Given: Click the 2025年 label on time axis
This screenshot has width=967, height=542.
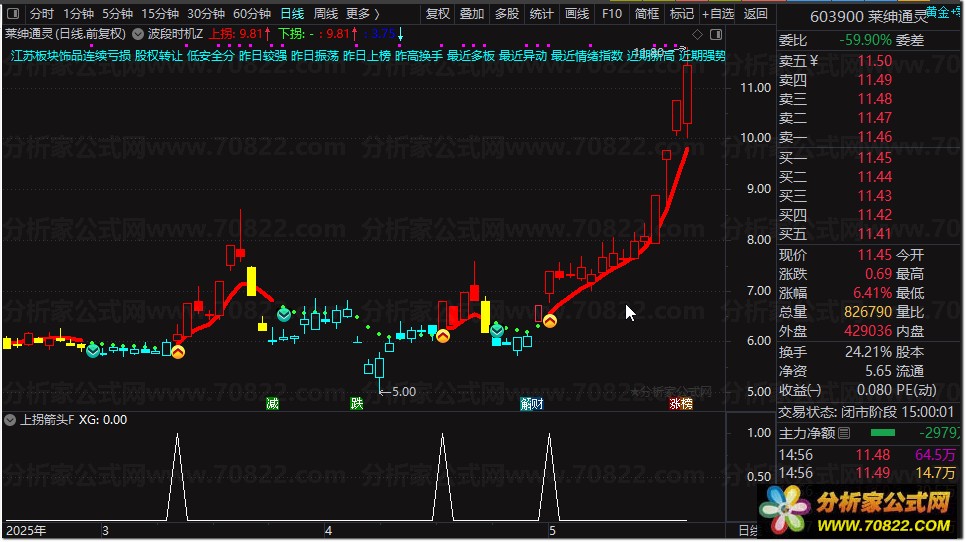Looking at the screenshot, I should (x=26, y=531).
